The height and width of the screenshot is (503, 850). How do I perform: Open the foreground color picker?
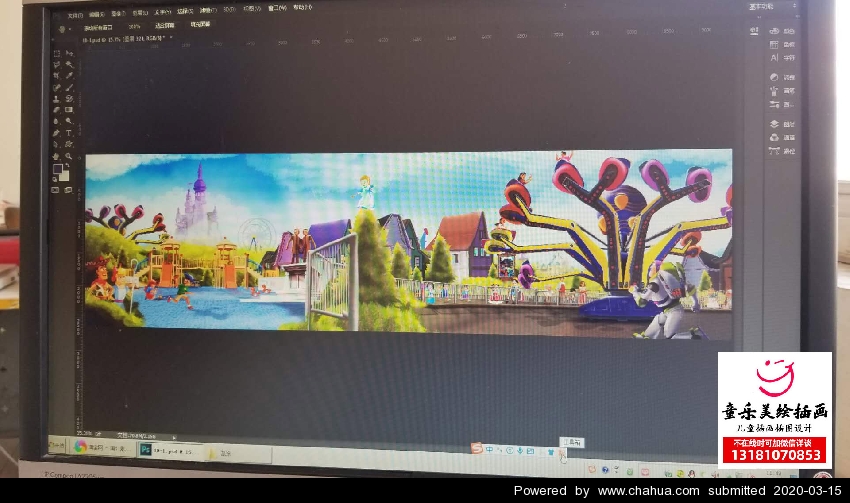tap(57, 169)
